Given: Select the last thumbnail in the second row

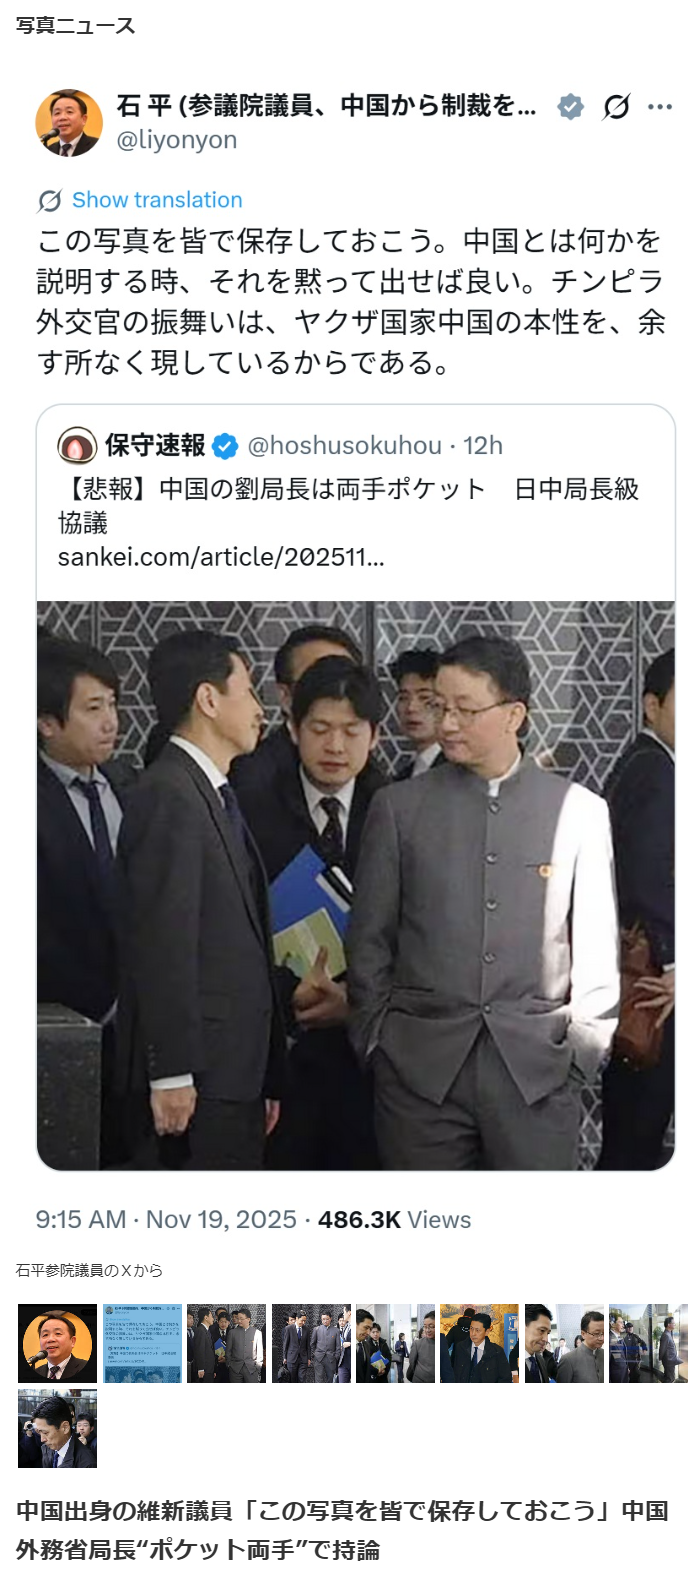Looking at the screenshot, I should coord(57,1428).
